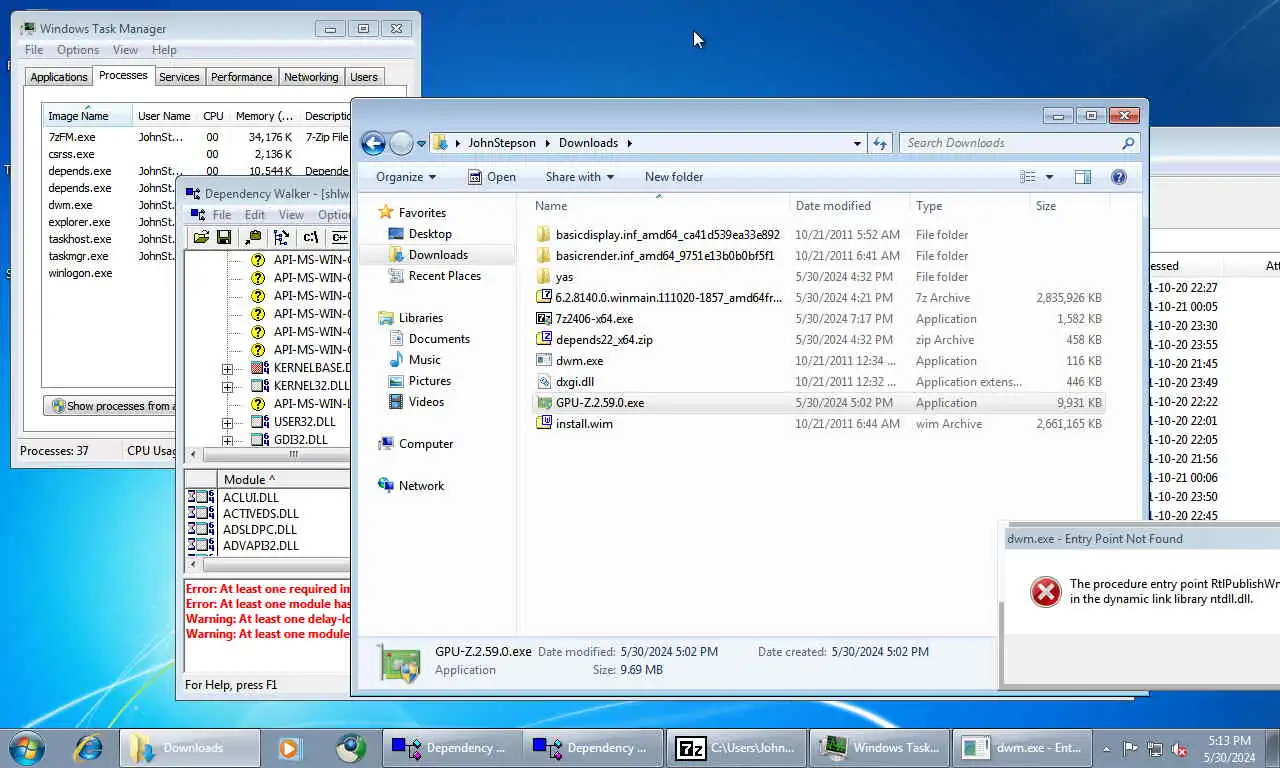This screenshot has height=768, width=1280.
Task: Sort files by Date modified column
Action: pyautogui.click(x=849, y=206)
